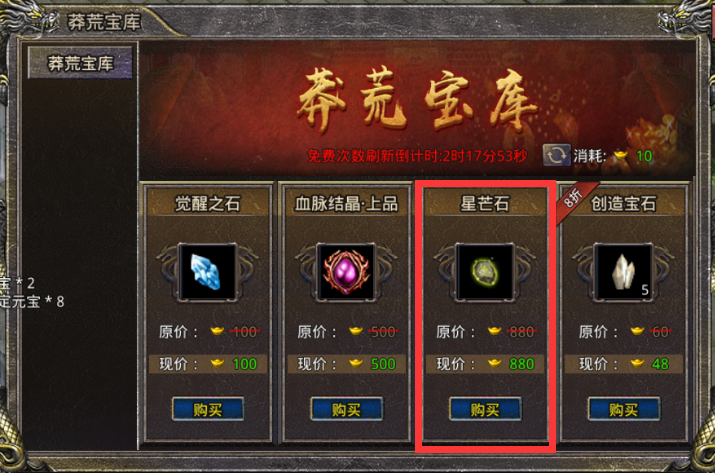Open the 莽荒宝库 sidebar tab
Screen dimensions: 715x473
point(80,63)
